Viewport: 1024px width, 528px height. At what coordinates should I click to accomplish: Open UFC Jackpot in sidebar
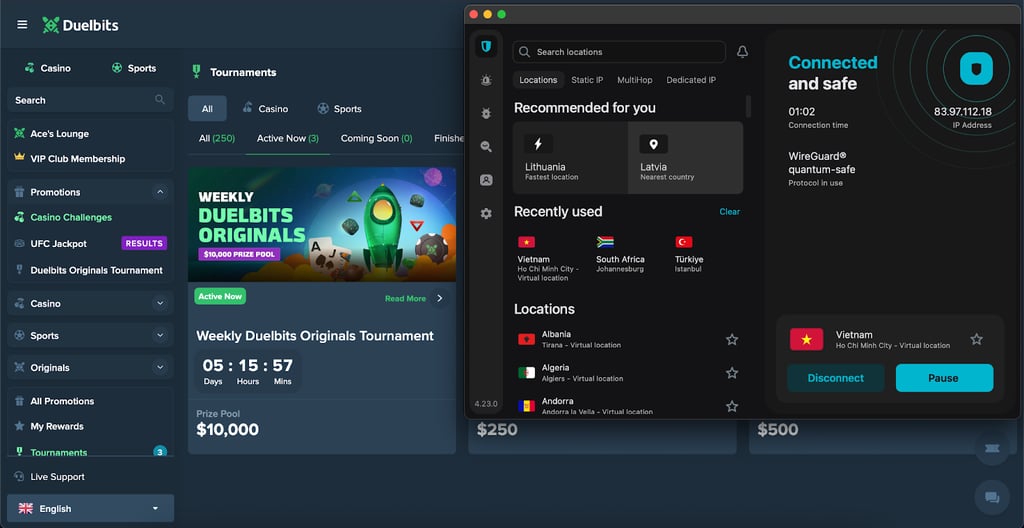click(59, 243)
